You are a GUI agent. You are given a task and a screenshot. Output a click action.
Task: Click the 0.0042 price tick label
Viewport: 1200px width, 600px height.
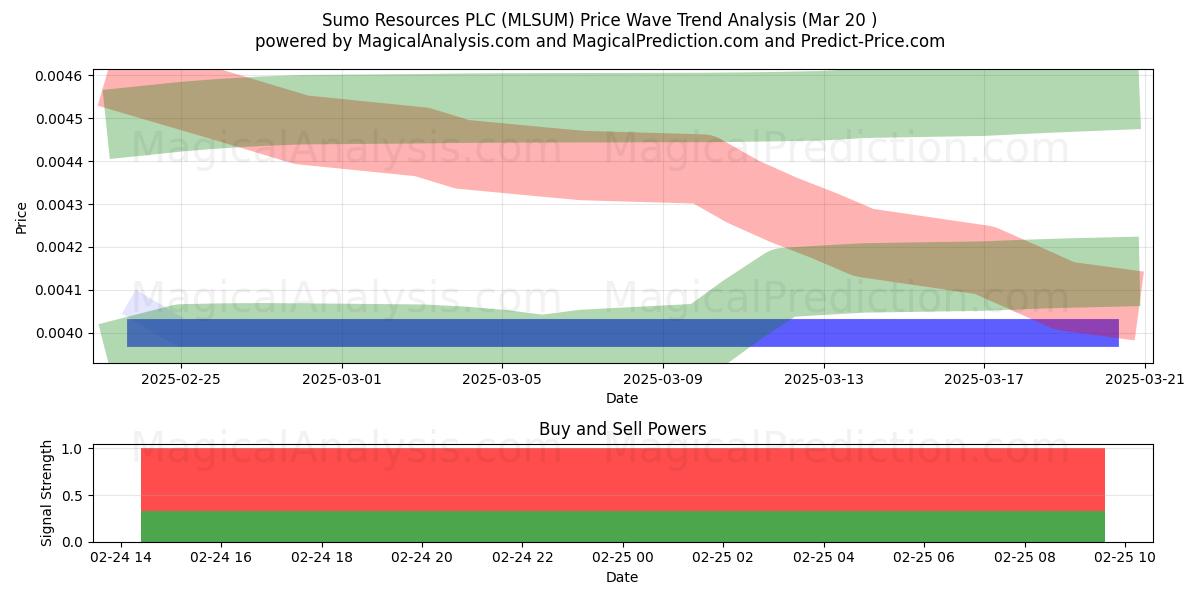pos(60,247)
